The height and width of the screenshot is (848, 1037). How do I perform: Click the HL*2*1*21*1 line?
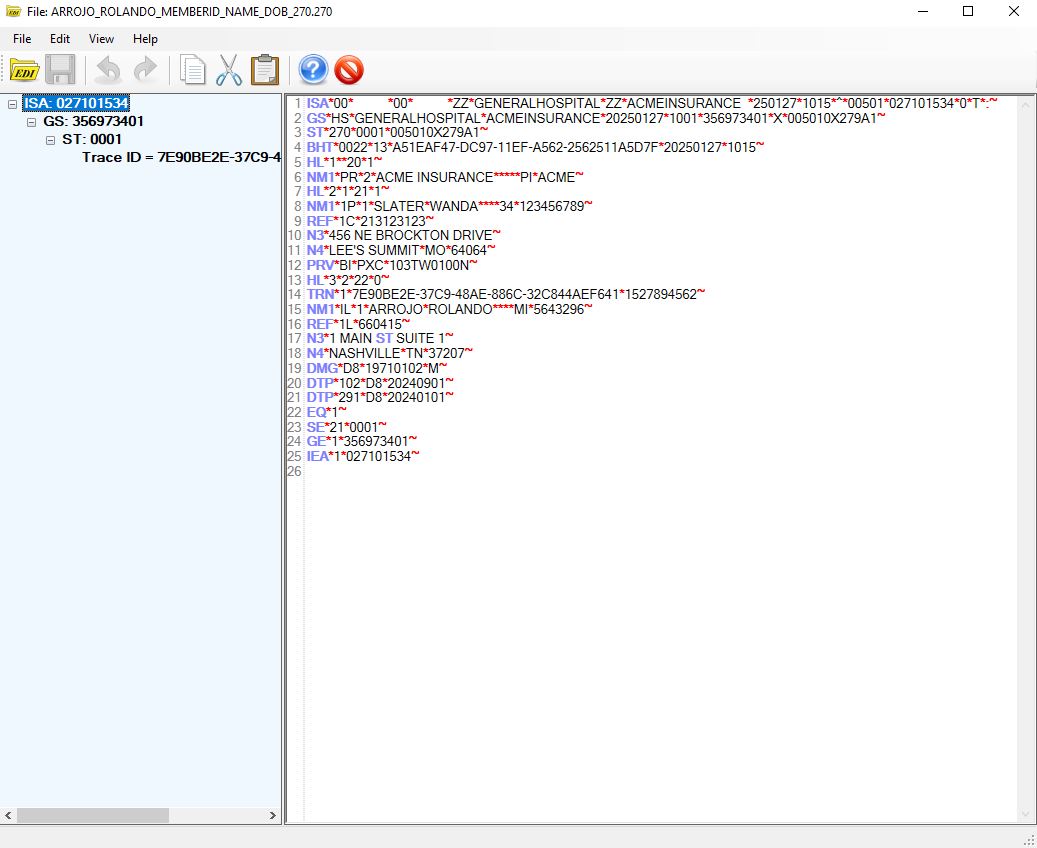point(348,192)
